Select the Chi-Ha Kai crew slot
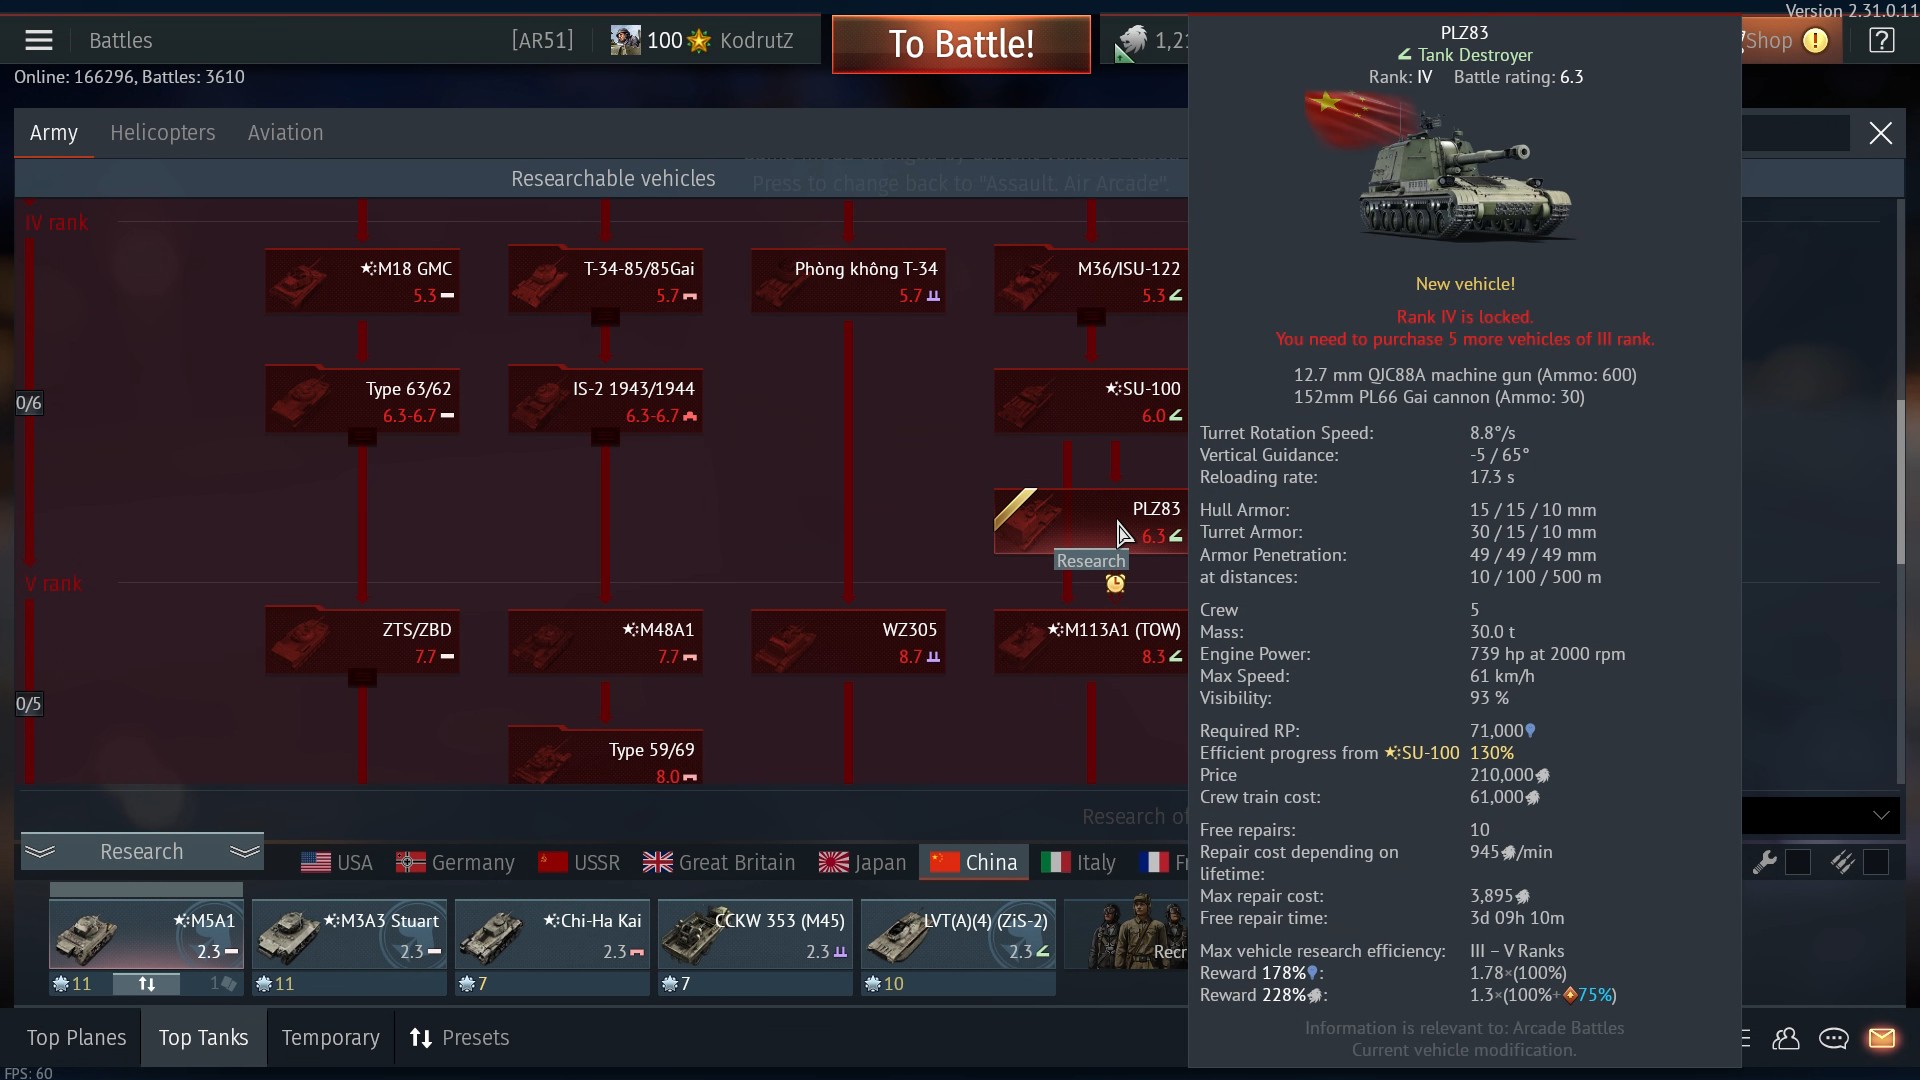1920x1080 pixels. point(552,934)
